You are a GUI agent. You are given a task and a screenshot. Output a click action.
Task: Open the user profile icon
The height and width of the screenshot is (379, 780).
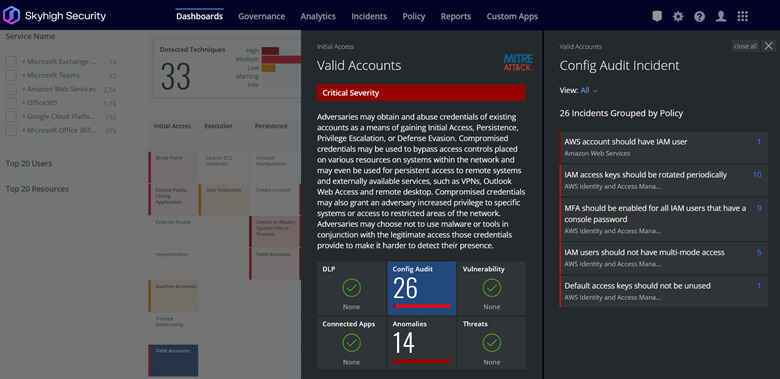[x=721, y=16]
